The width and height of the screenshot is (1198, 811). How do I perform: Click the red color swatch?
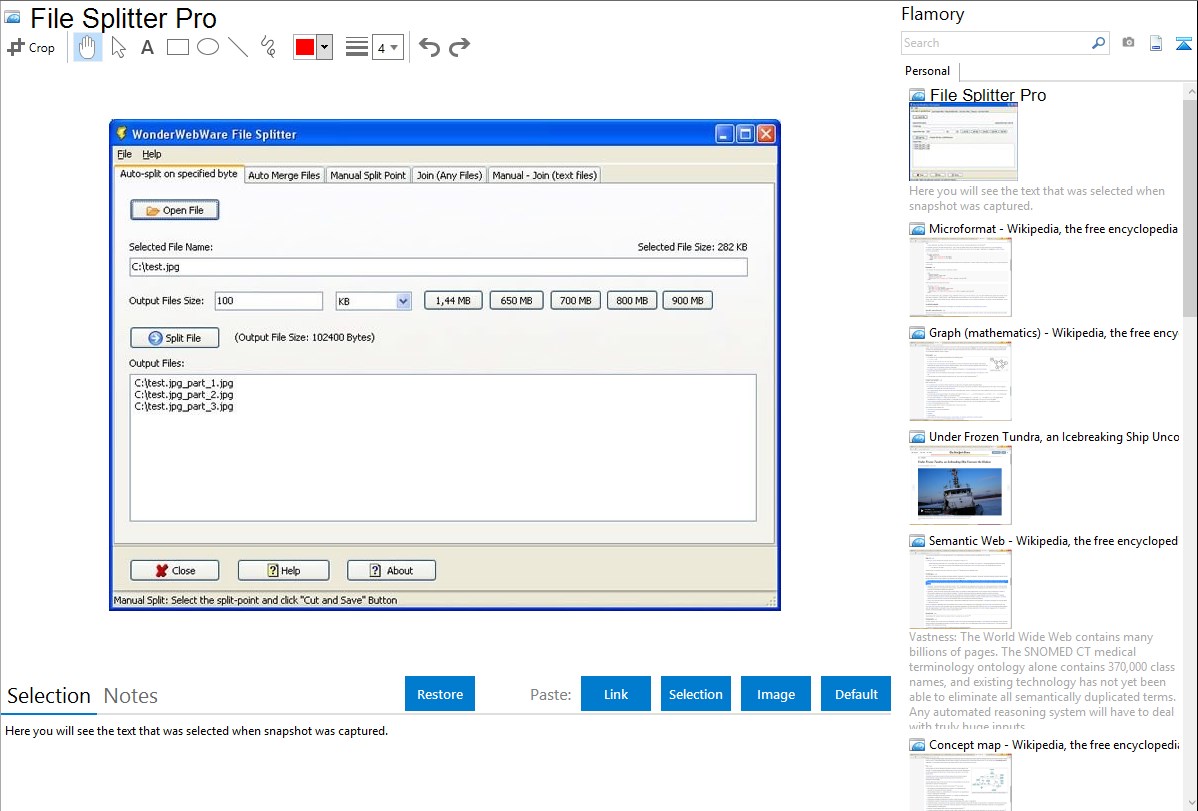[x=305, y=47]
